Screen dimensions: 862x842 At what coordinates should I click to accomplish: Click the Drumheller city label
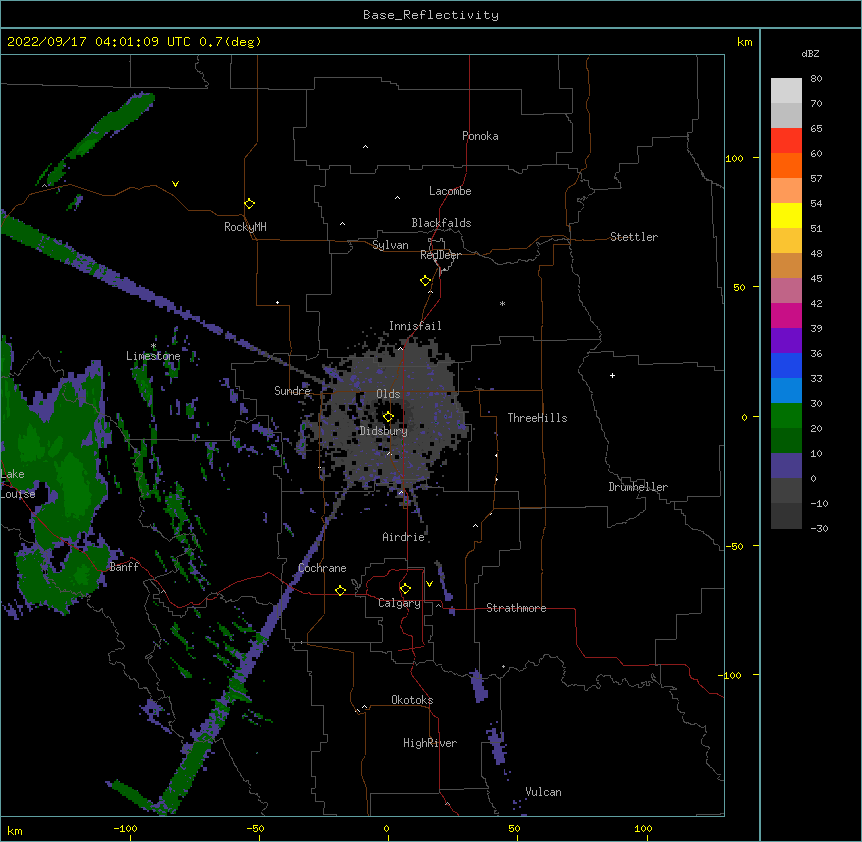638,487
